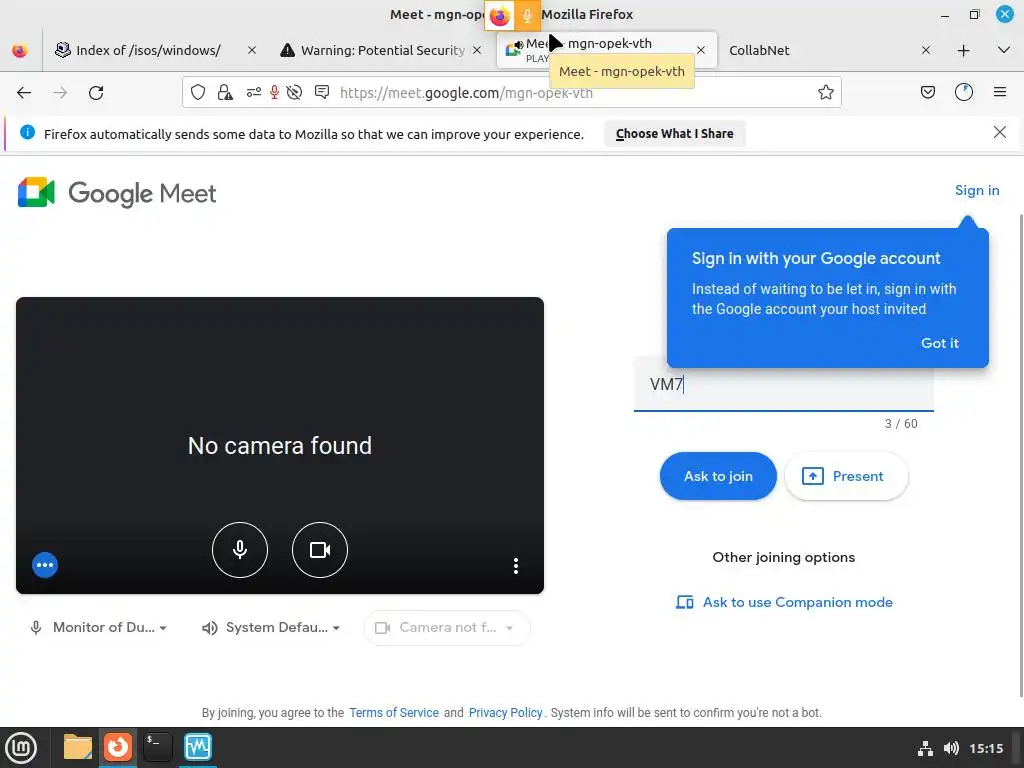The image size is (1024, 768).
Task: Open the Firefox account icon
Action: pyautogui.click(x=964, y=93)
